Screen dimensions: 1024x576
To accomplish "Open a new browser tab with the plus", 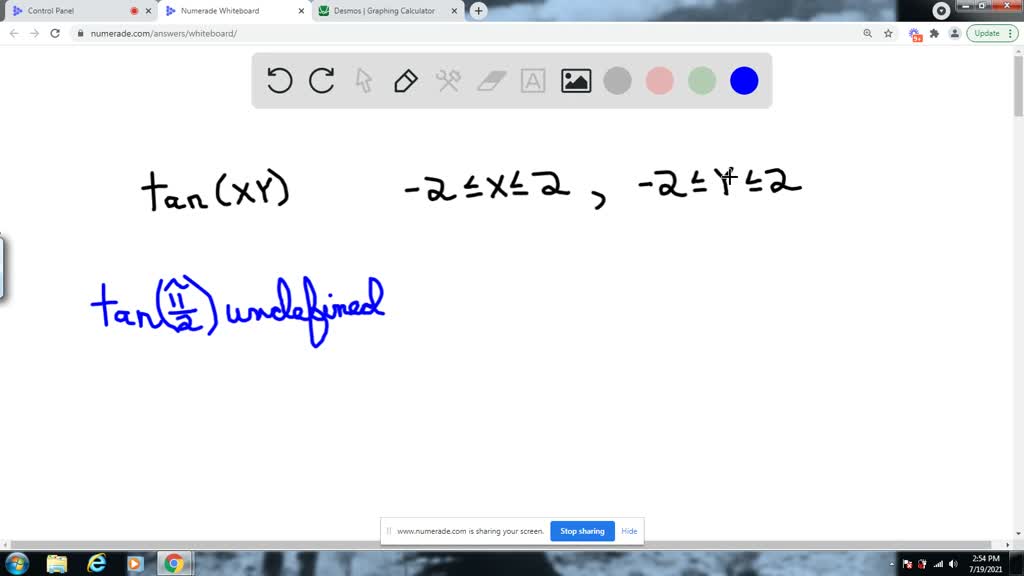I will [478, 12].
